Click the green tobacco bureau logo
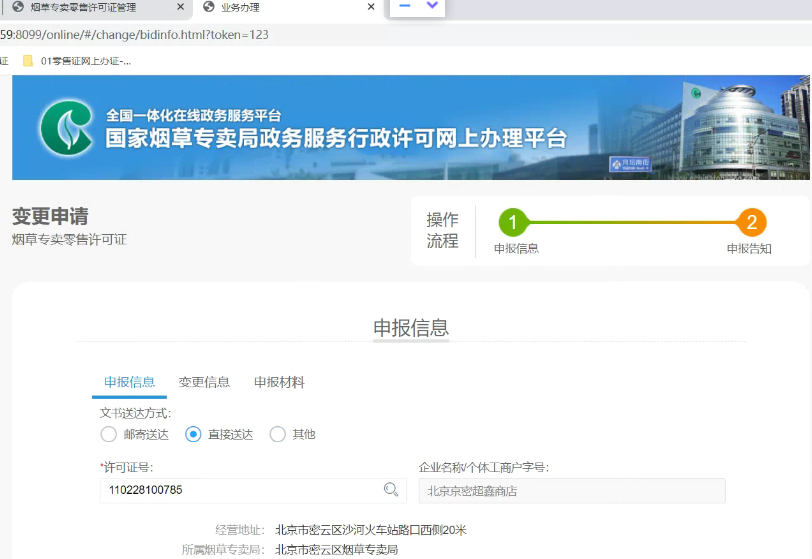Viewport: 812px width, 559px height. 67,128
